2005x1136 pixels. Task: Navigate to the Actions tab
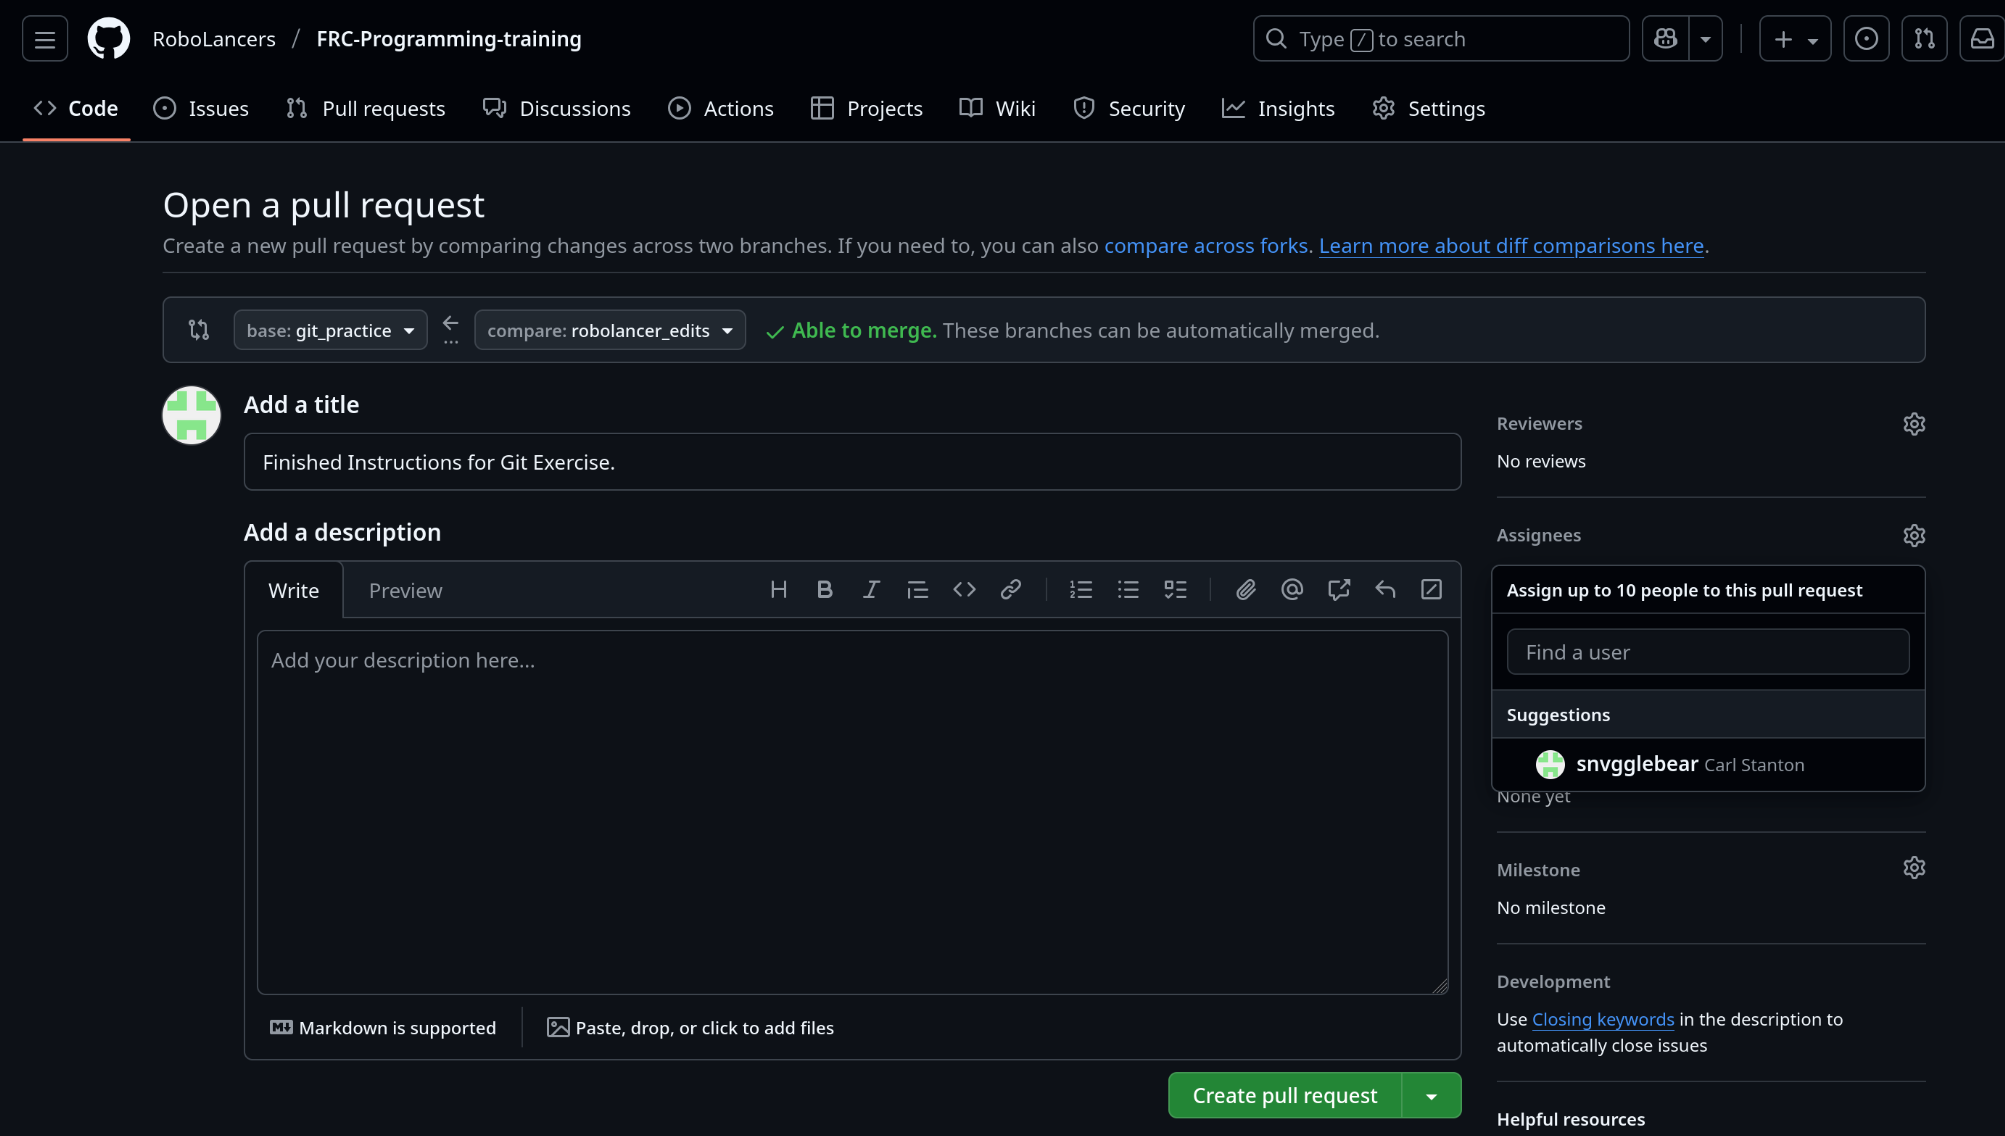tap(721, 108)
